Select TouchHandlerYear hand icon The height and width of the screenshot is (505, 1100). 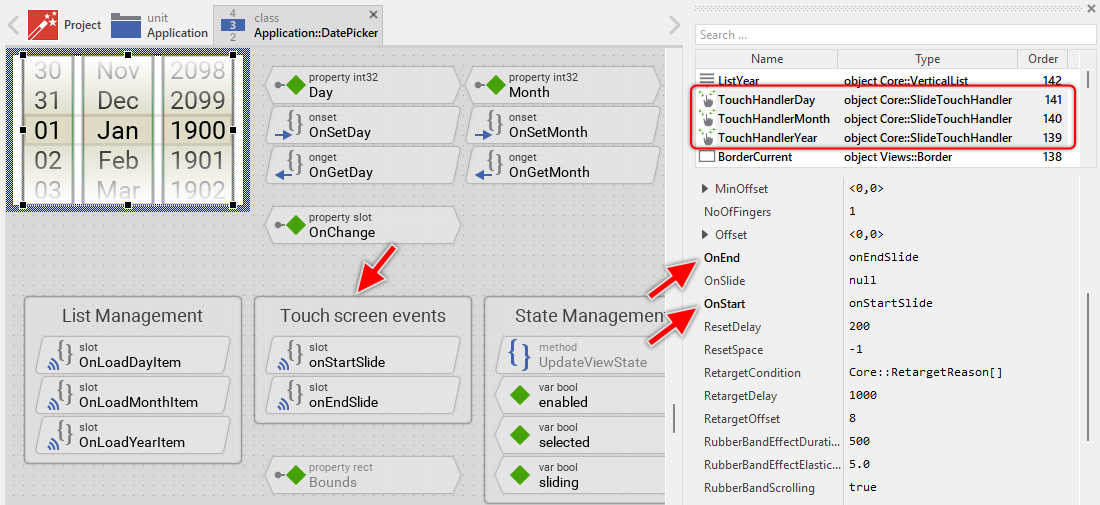[708, 138]
